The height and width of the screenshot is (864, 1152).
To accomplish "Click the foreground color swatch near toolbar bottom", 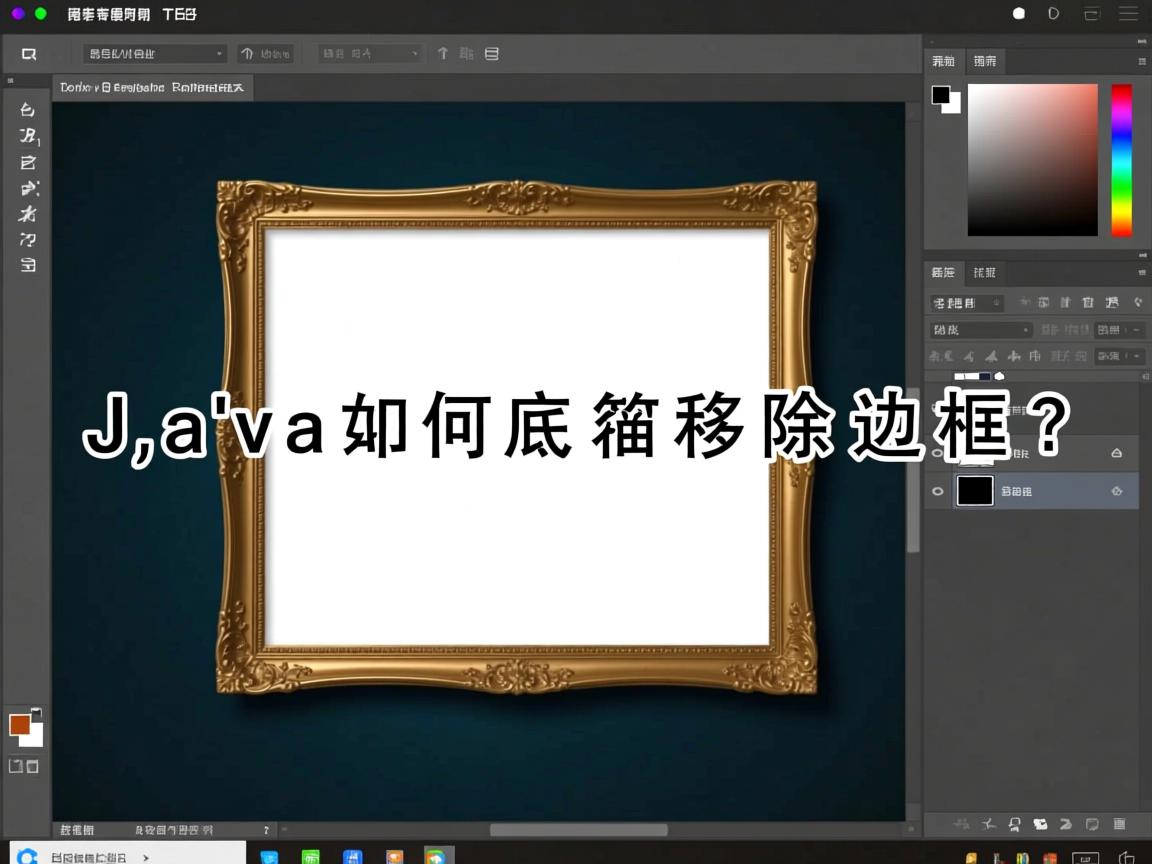I will (x=20, y=722).
